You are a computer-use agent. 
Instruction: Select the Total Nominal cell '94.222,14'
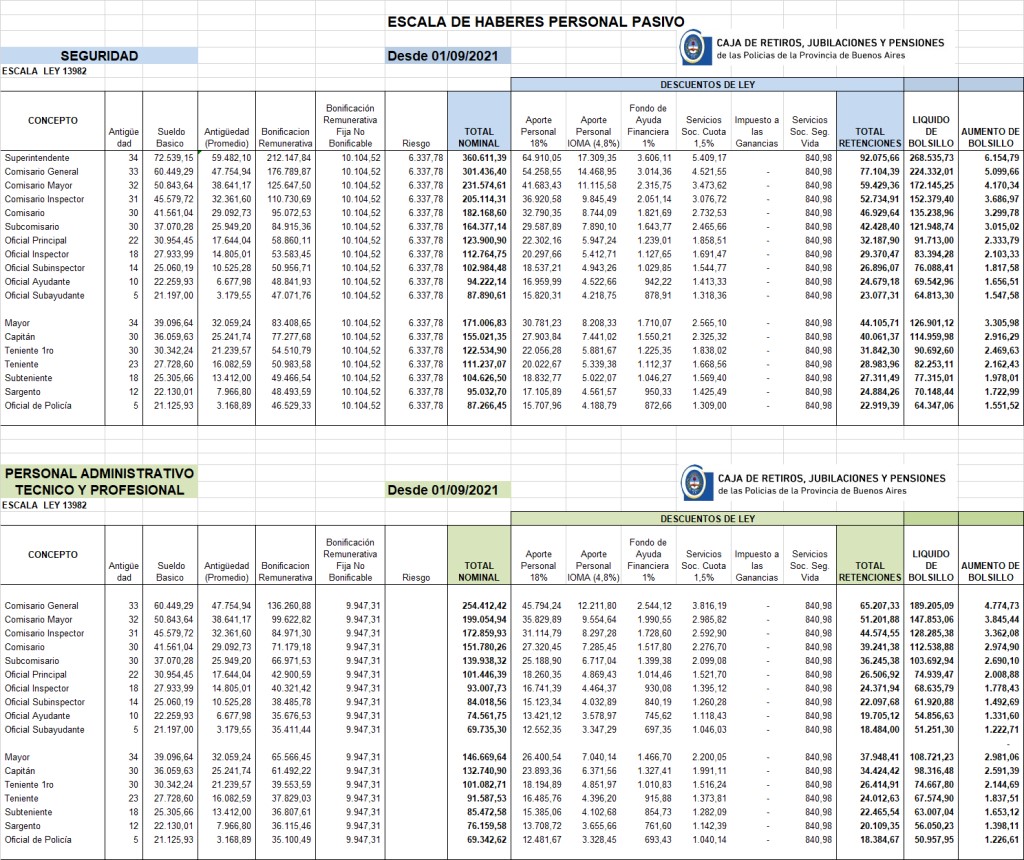pos(487,281)
